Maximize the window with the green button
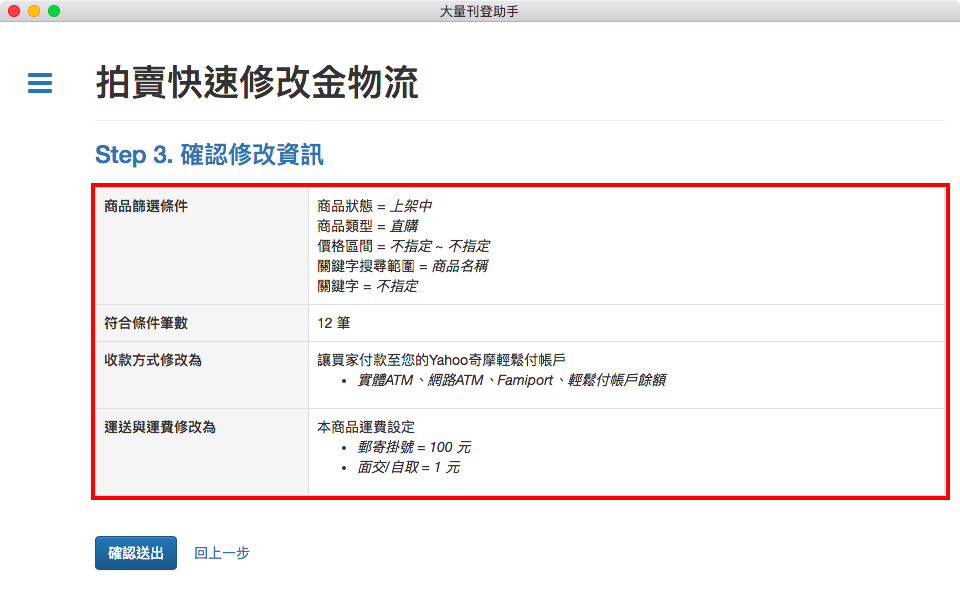 pyautogui.click(x=54, y=11)
